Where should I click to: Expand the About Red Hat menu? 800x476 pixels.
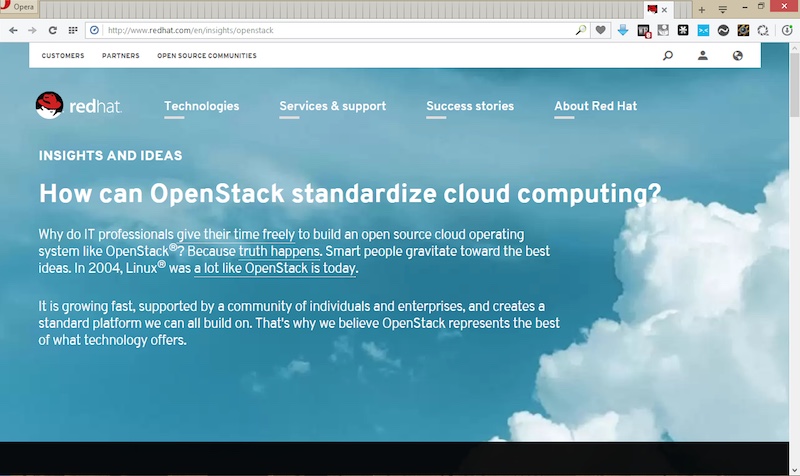595,106
